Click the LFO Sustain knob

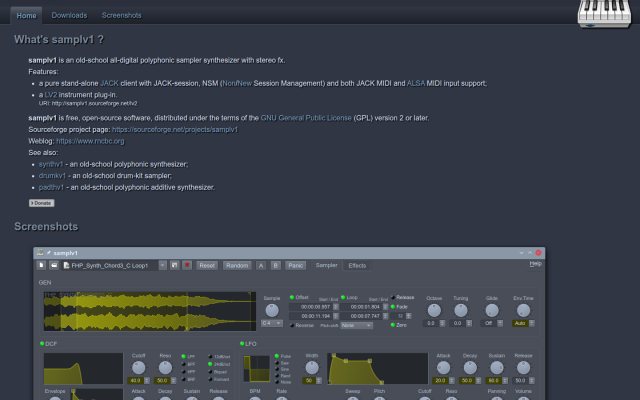(x=496, y=368)
